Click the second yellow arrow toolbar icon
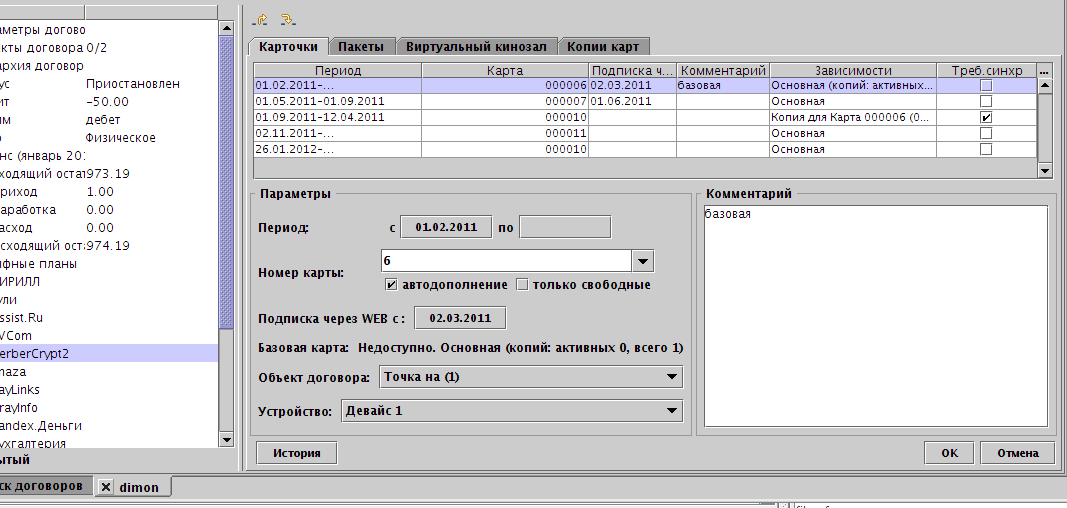This screenshot has height=508, width=1067. pyautogui.click(x=287, y=19)
